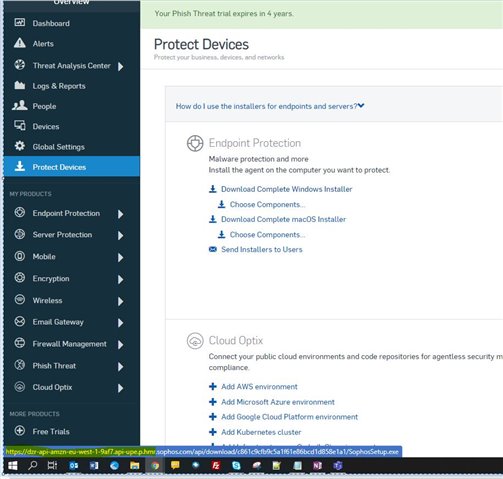Click the Server Protection sidebar icon
Screen dimensions: 503x479
pyautogui.click(x=20, y=234)
